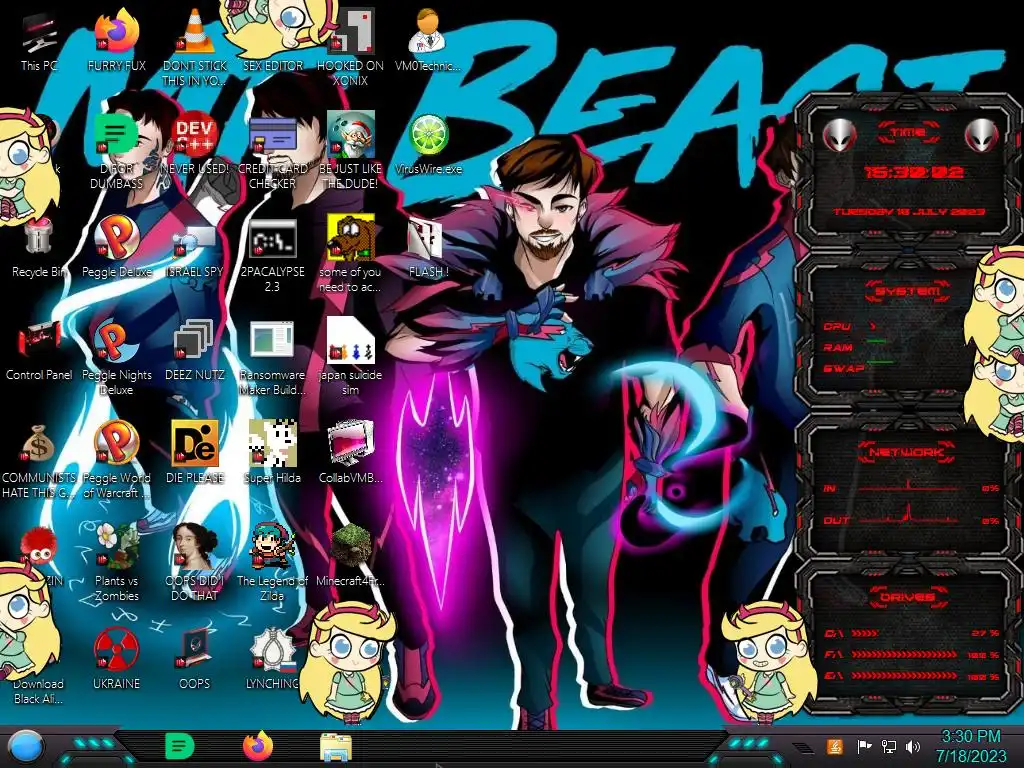Open the CREDIT CARD CHECKER shortcut
The width and height of the screenshot is (1024, 768).
pos(272,152)
